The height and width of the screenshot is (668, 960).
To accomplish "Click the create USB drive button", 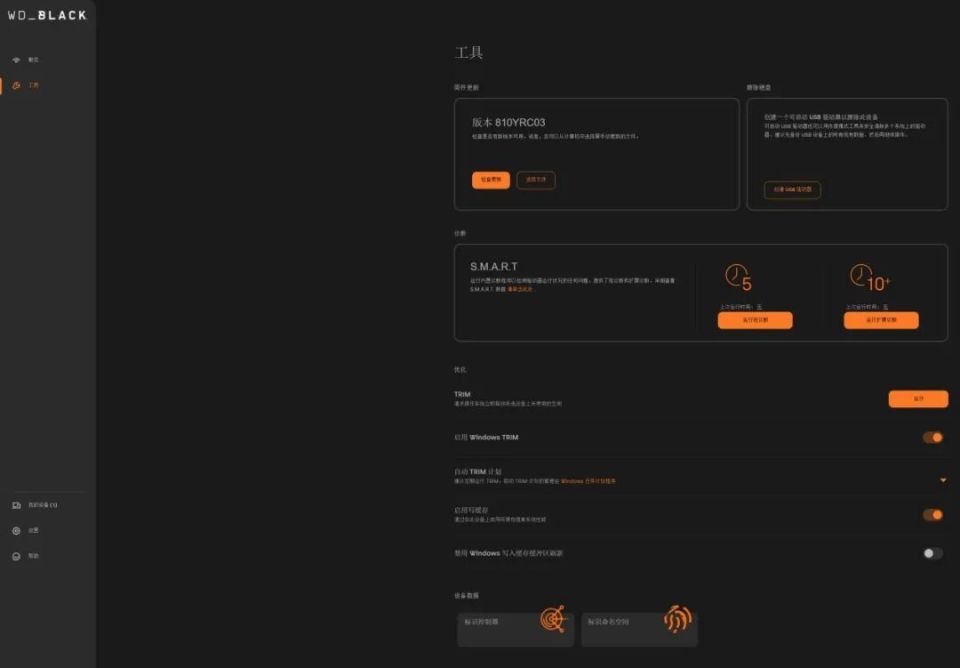I will coord(792,190).
